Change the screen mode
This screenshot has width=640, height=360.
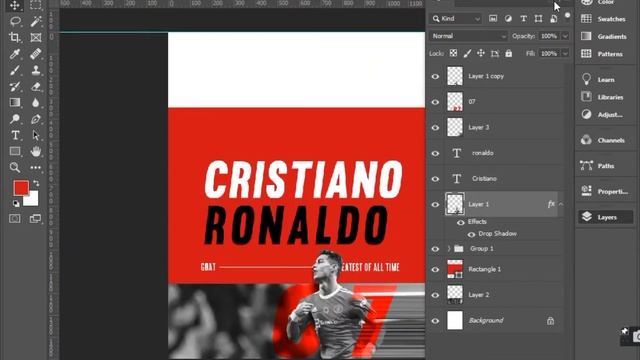[x=36, y=219]
